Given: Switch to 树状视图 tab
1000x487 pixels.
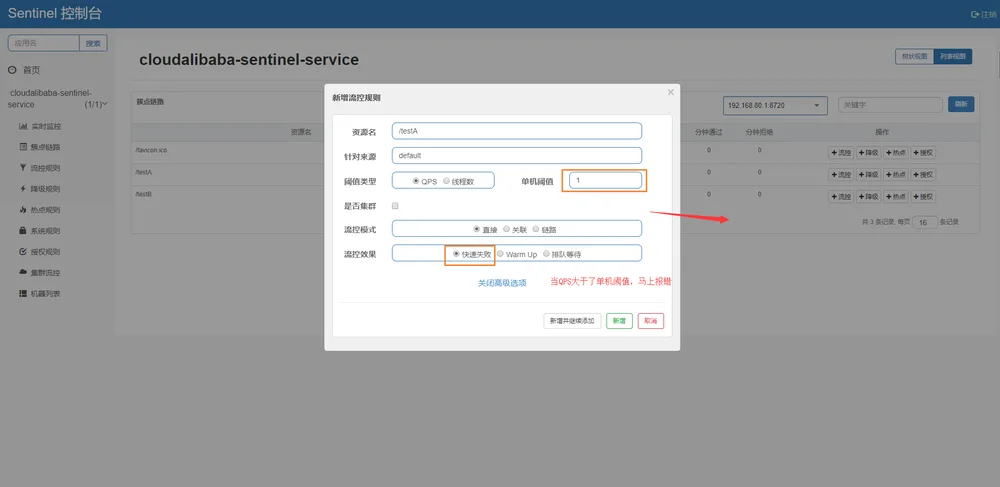Looking at the screenshot, I should [x=915, y=57].
